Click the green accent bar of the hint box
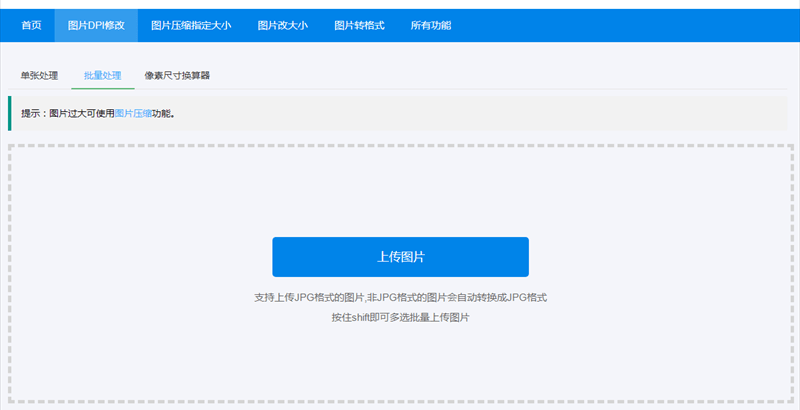The width and height of the screenshot is (800, 410). [10, 113]
